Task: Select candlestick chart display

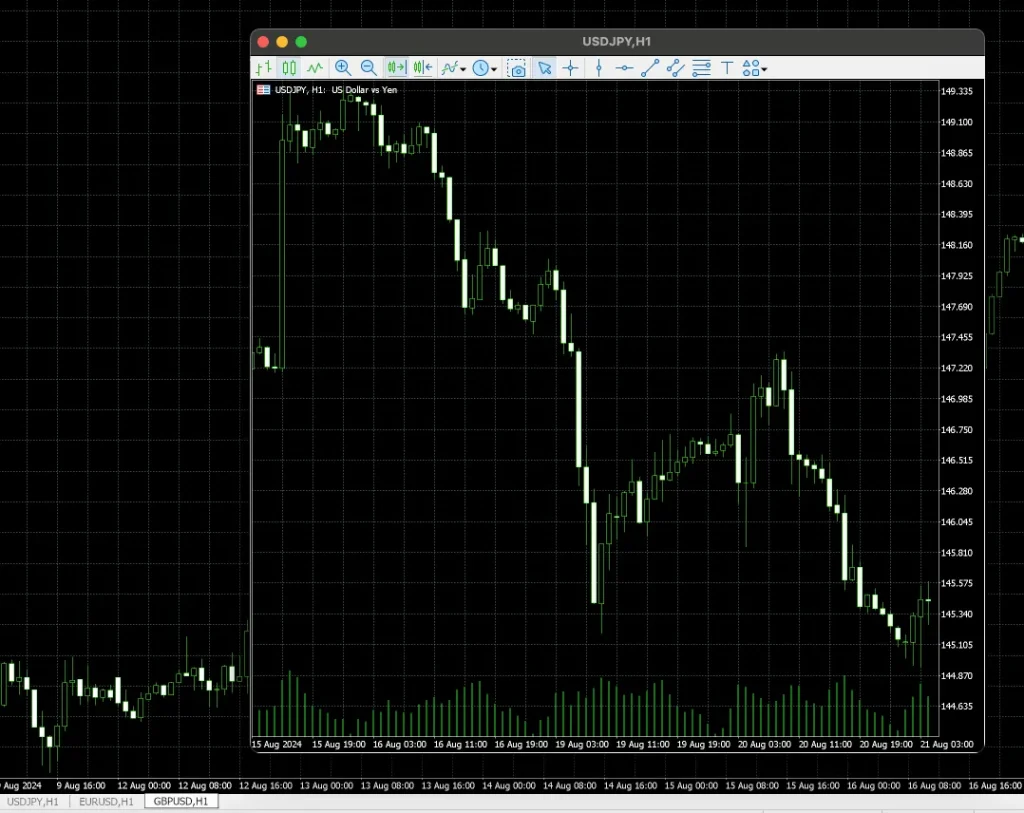Action: tap(289, 68)
